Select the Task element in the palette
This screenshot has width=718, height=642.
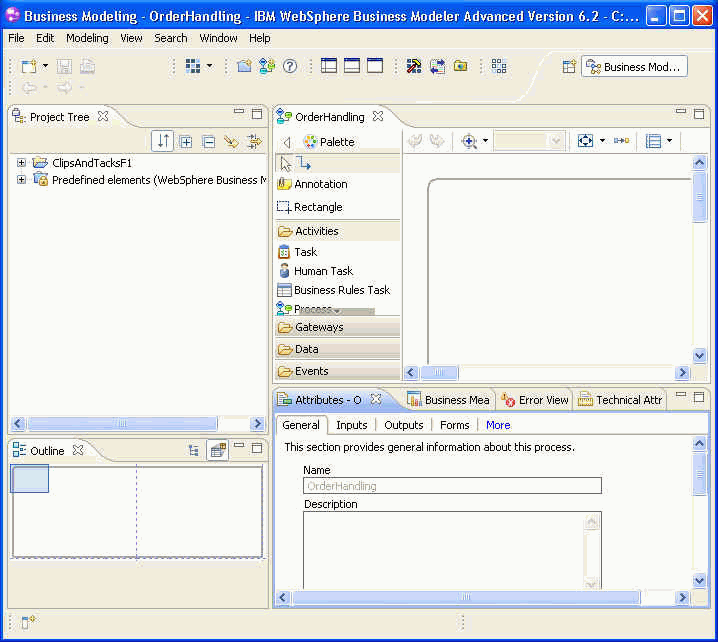coord(305,252)
